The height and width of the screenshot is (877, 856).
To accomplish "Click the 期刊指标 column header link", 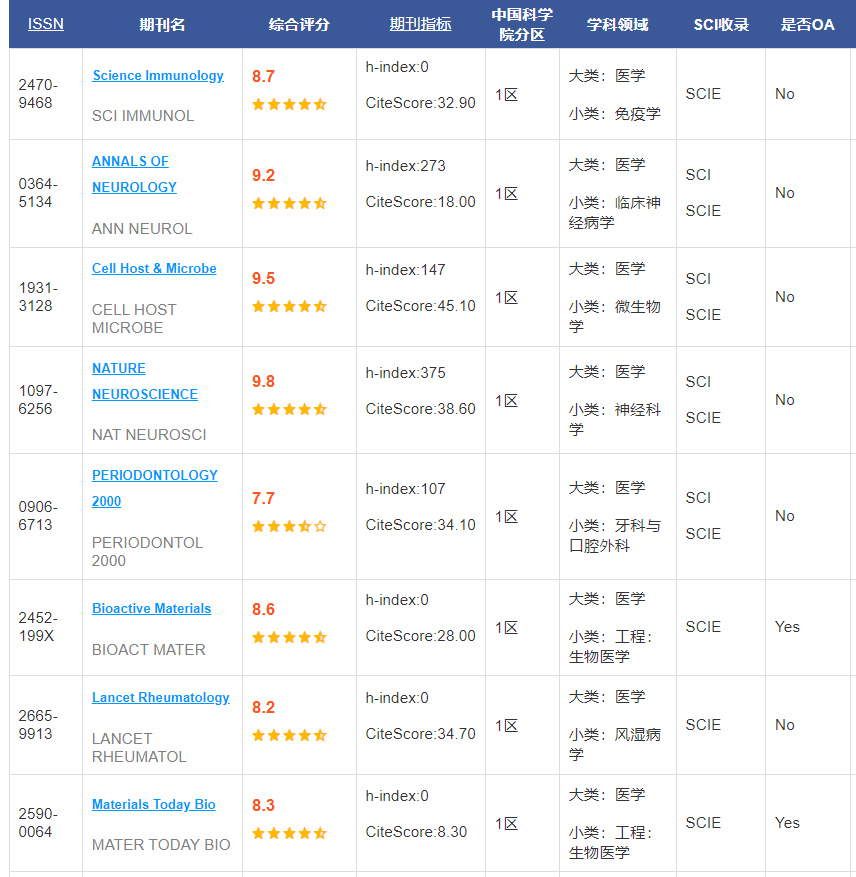I will click(420, 24).
